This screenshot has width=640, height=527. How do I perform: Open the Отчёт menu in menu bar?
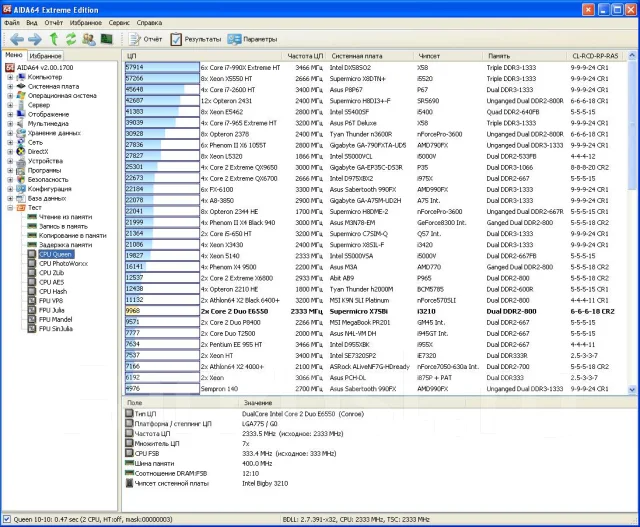pyautogui.click(x=53, y=23)
